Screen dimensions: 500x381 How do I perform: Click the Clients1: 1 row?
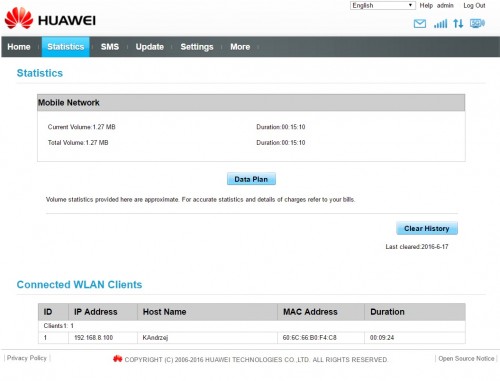(252, 326)
